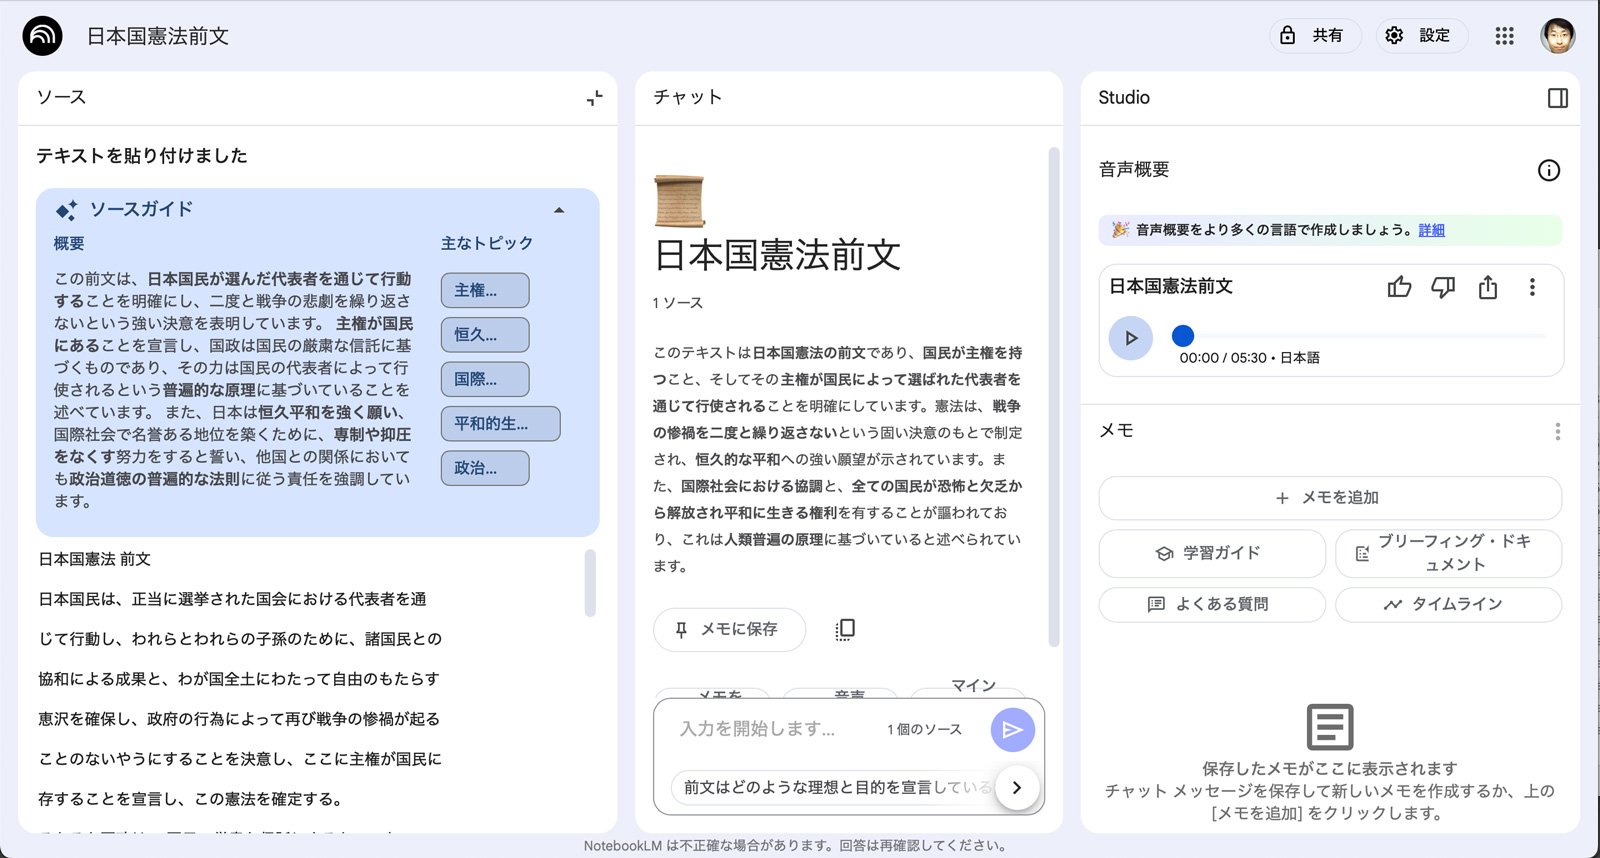
Task: Open Google apps grid
Action: coord(1504,36)
